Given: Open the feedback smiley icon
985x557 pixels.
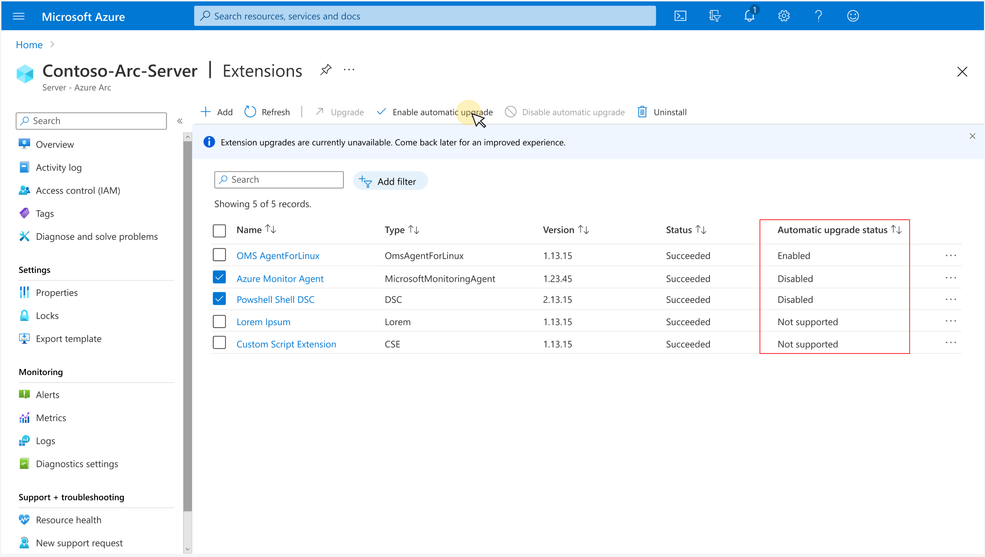Looking at the screenshot, I should point(853,16).
